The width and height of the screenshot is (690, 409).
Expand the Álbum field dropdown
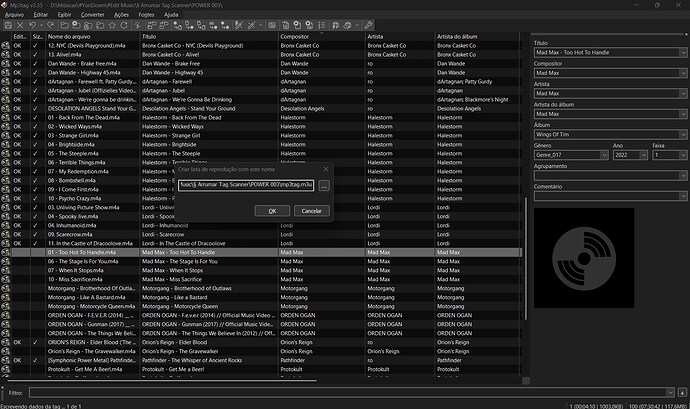click(x=683, y=134)
